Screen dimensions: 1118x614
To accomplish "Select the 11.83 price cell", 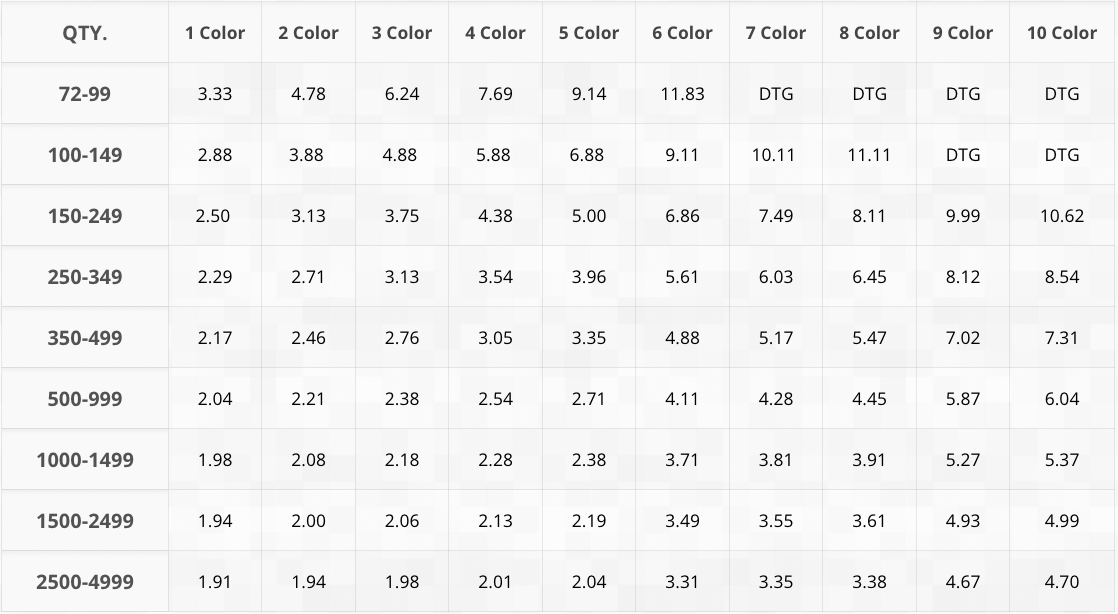I will 682,94.
